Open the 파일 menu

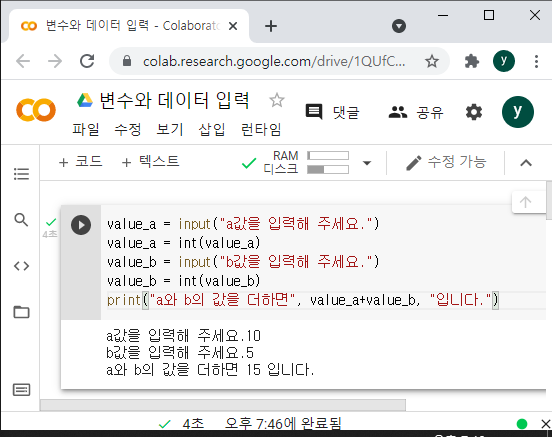point(86,129)
